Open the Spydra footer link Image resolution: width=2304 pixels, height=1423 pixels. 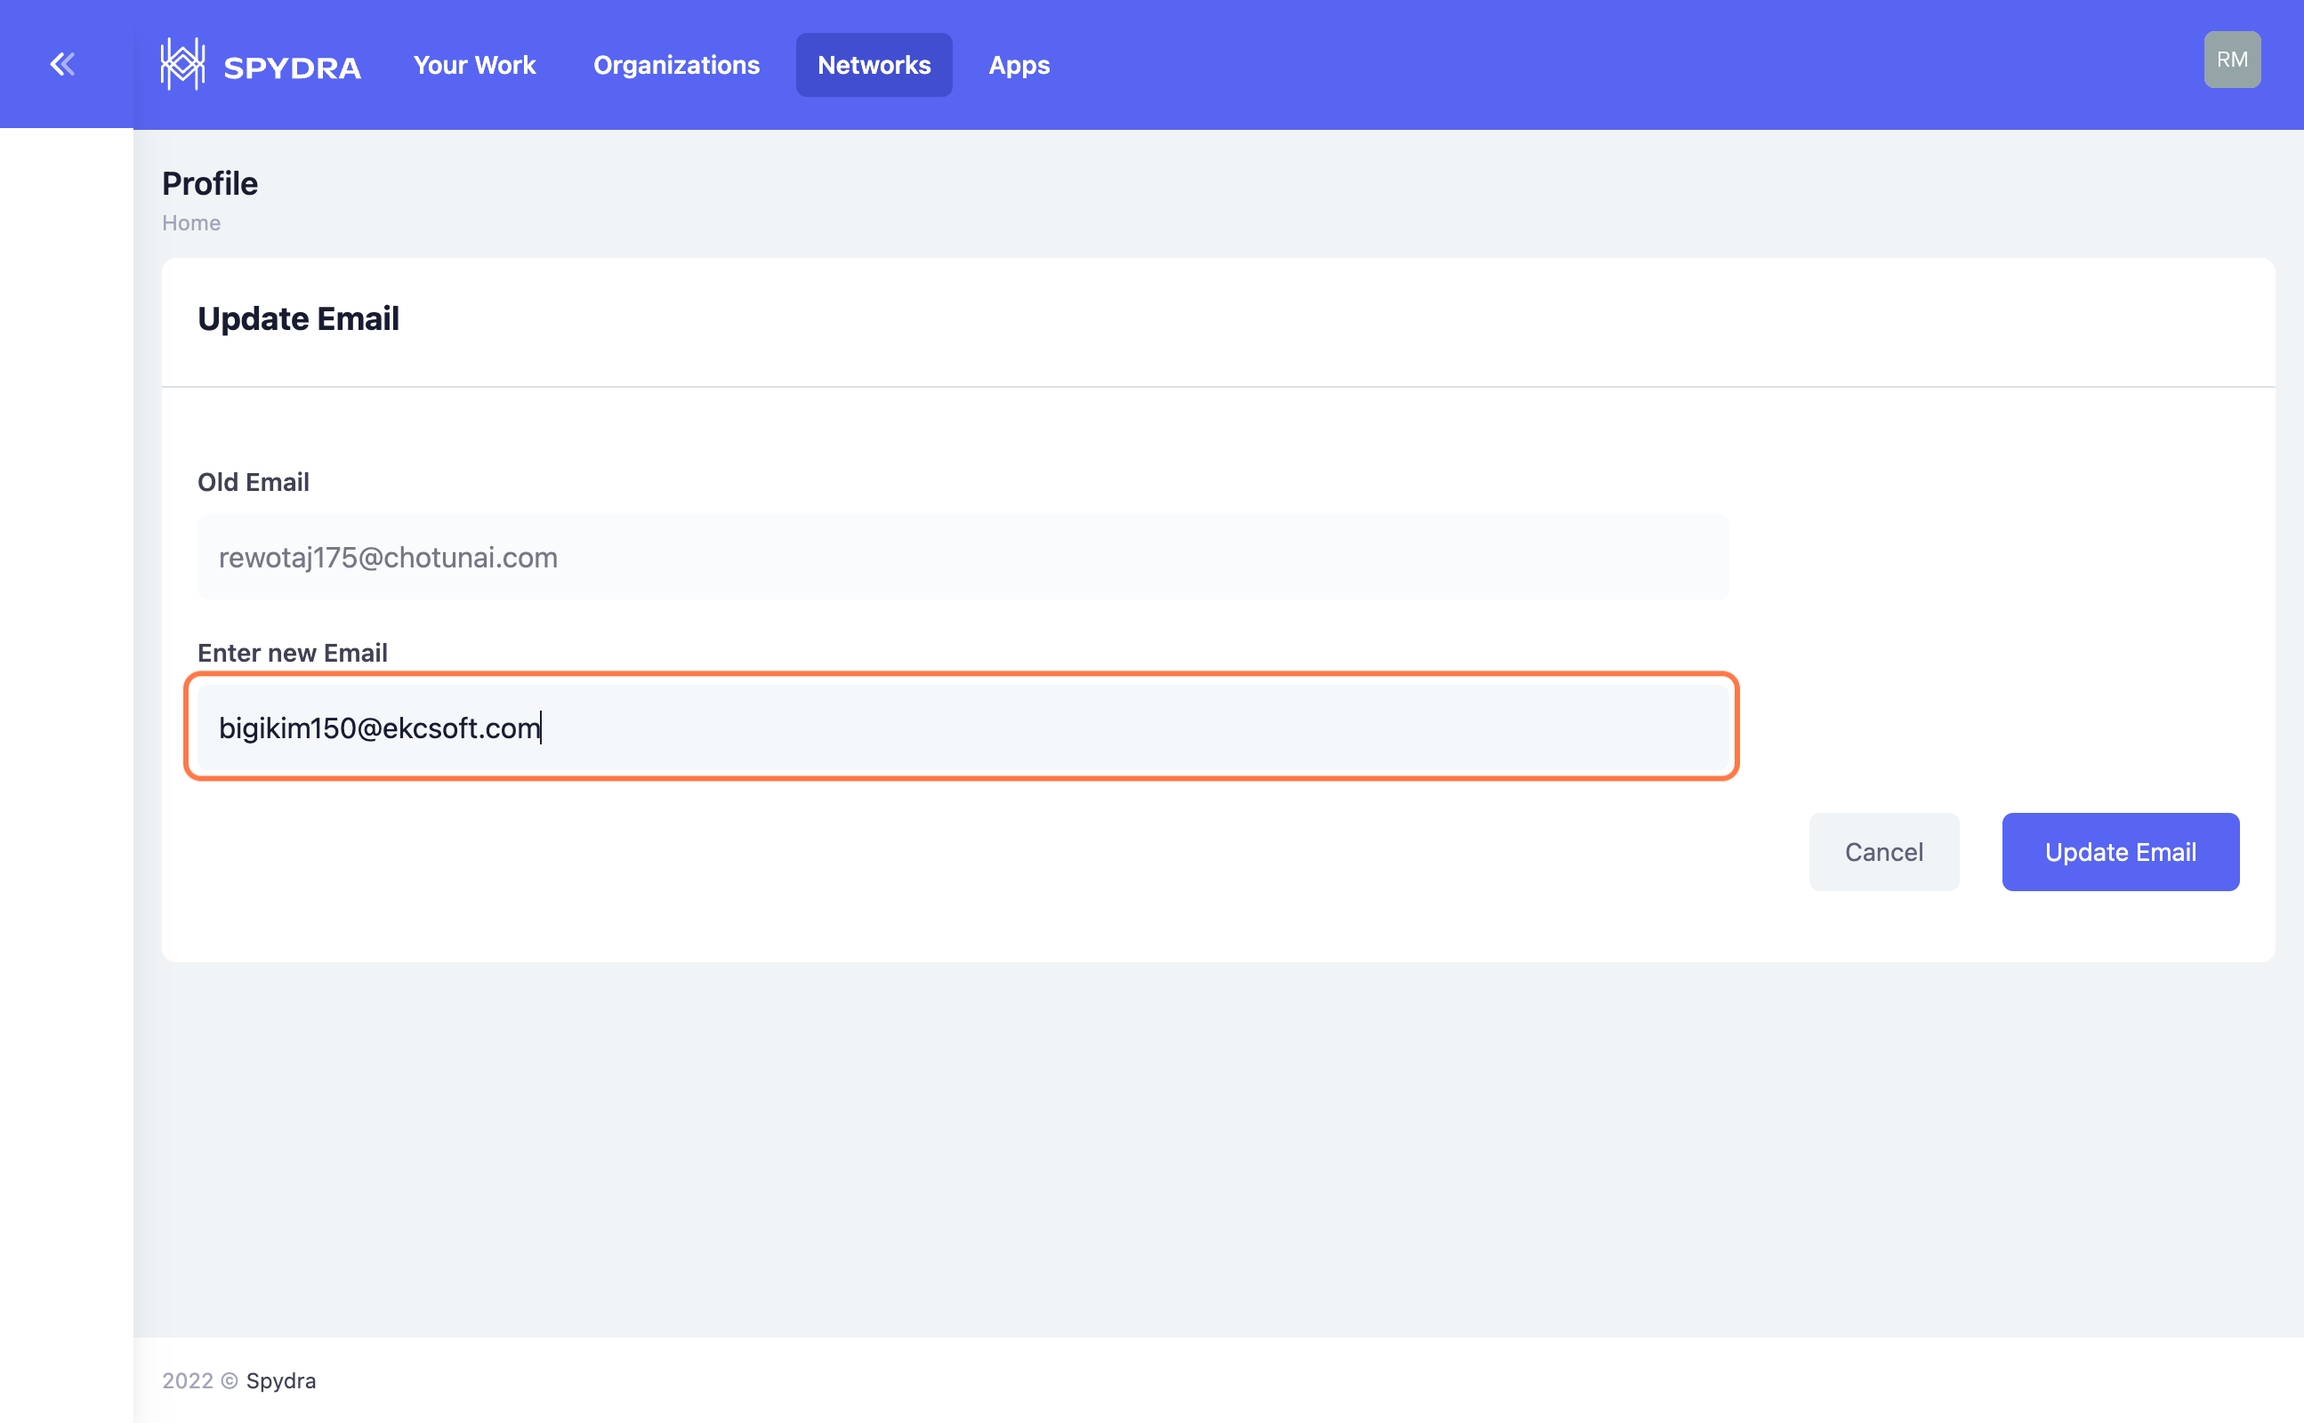tap(281, 1380)
